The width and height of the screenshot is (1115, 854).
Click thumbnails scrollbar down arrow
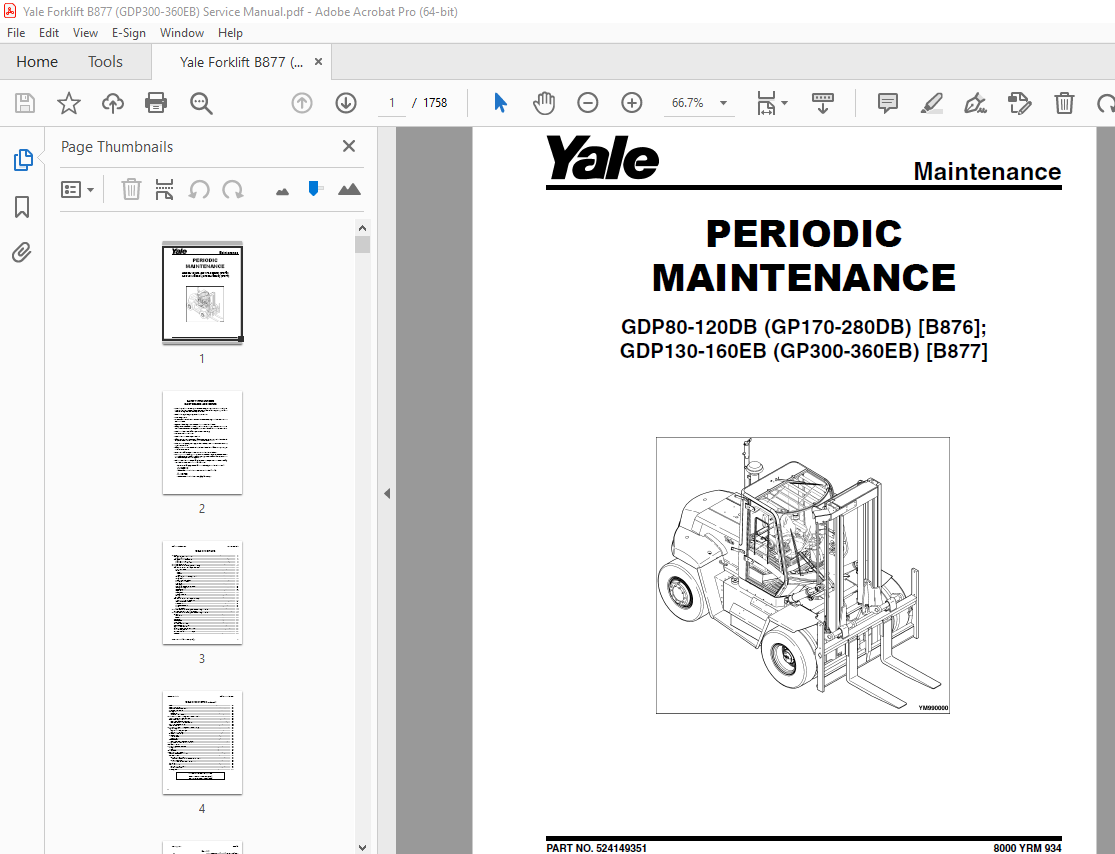363,847
